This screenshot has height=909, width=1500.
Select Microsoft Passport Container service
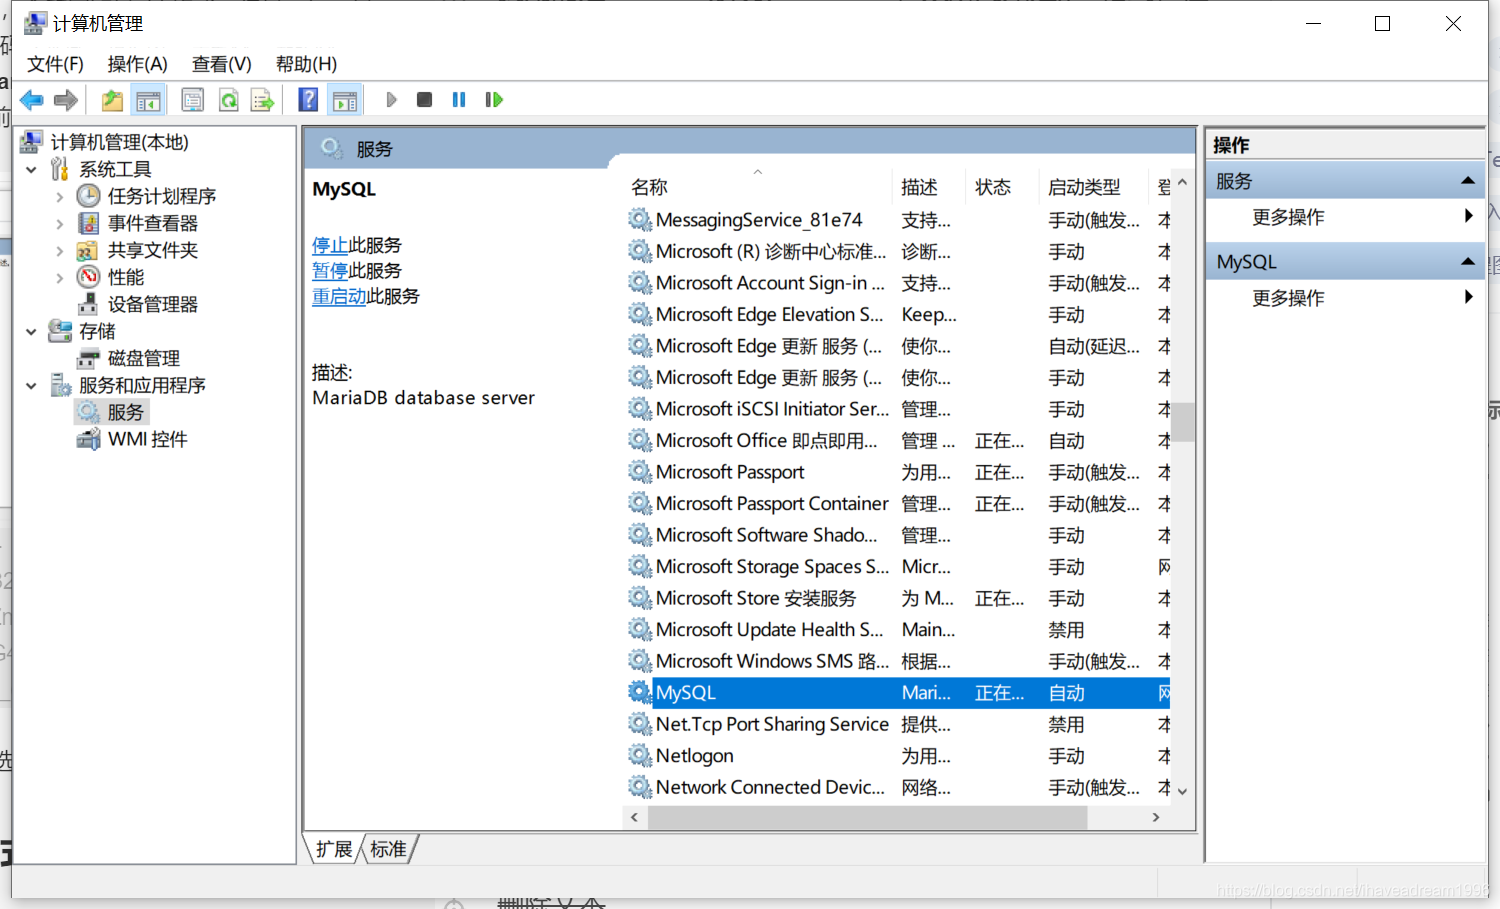click(898, 504)
